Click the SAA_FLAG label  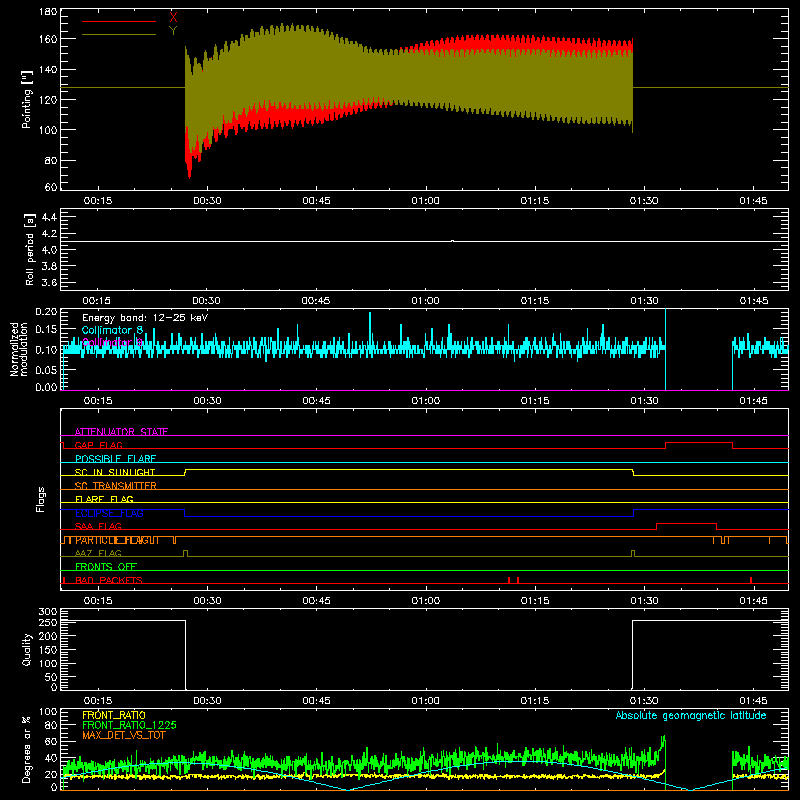pos(98,526)
